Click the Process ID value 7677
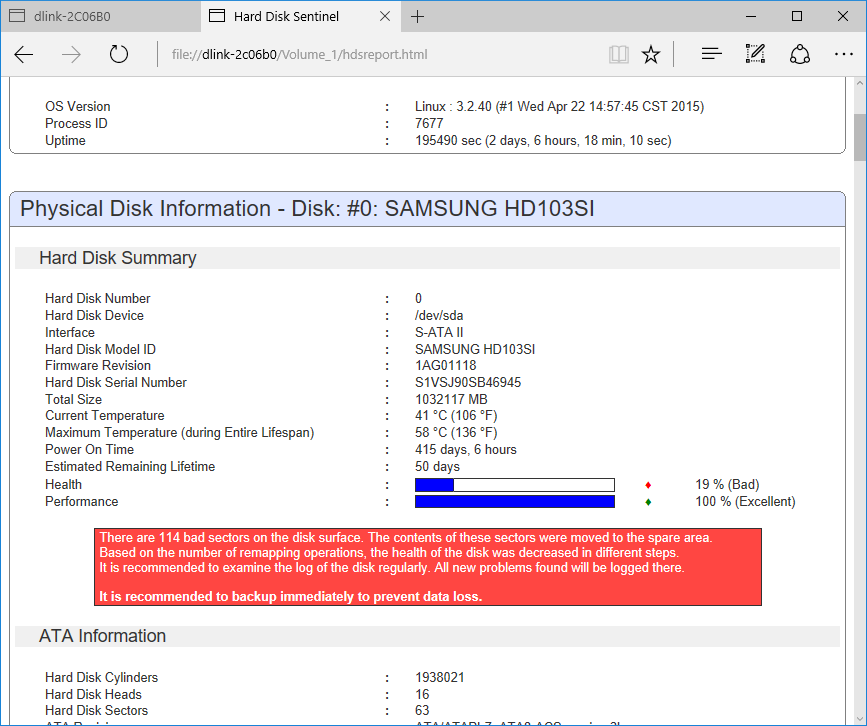Image resolution: width=867 pixels, height=726 pixels. tap(429, 123)
